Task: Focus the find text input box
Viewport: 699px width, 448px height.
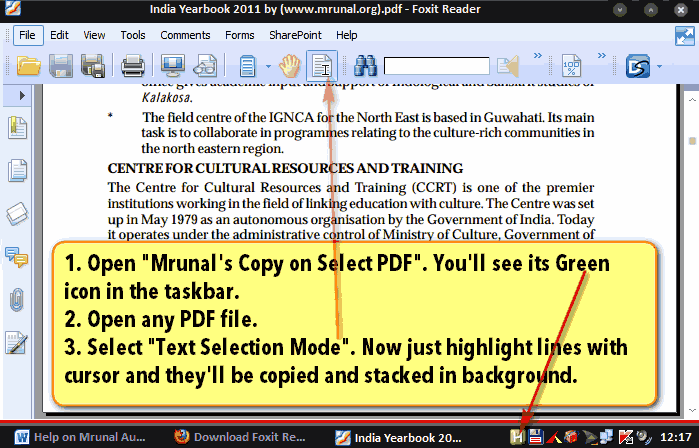Action: click(436, 66)
